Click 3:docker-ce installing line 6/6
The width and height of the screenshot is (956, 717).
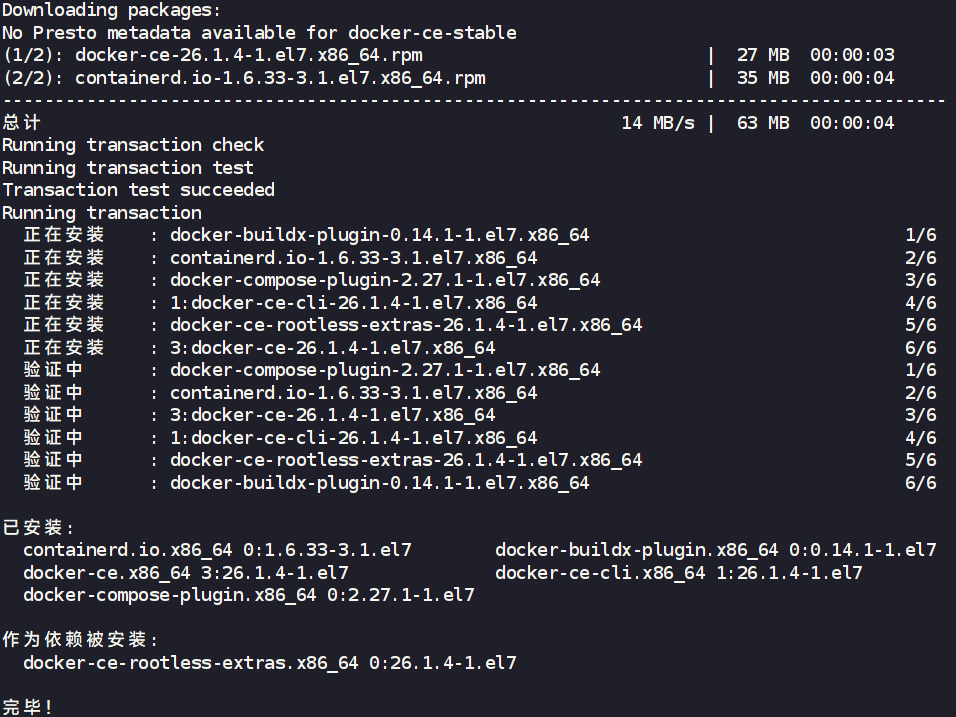pyautogui.click(x=332, y=348)
